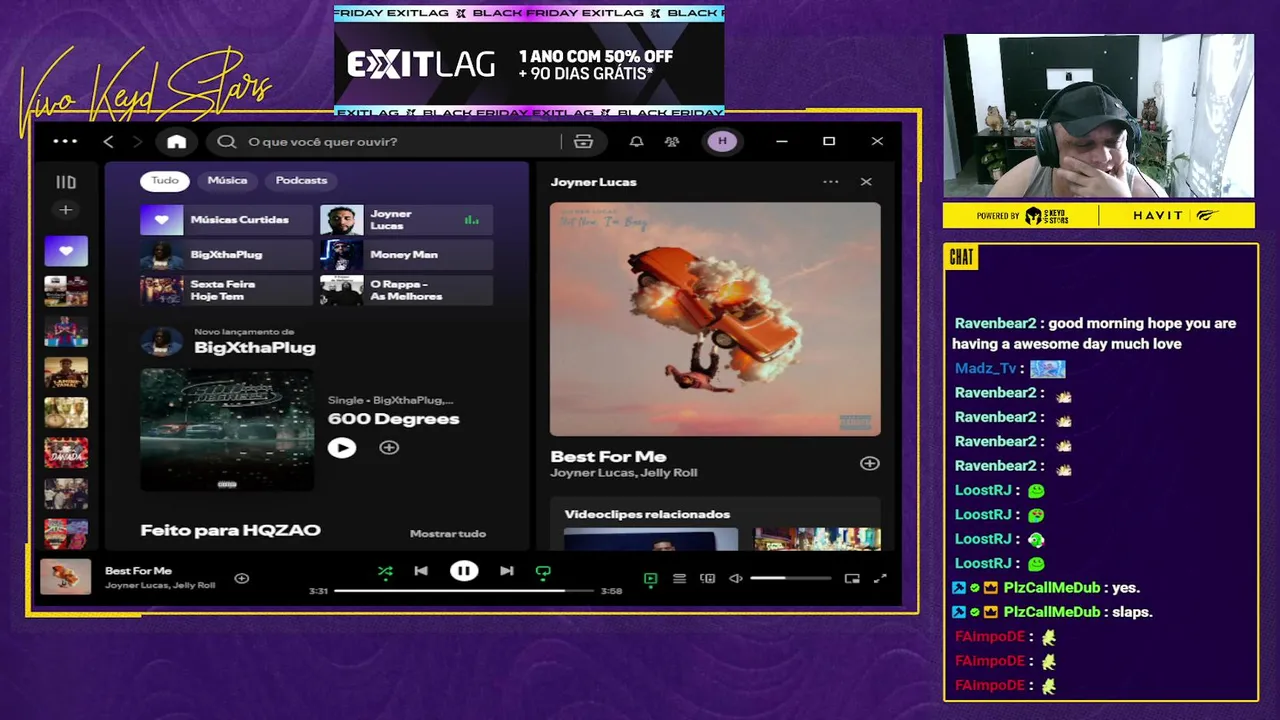Open the Spotify three-dot main menu

tap(65, 141)
